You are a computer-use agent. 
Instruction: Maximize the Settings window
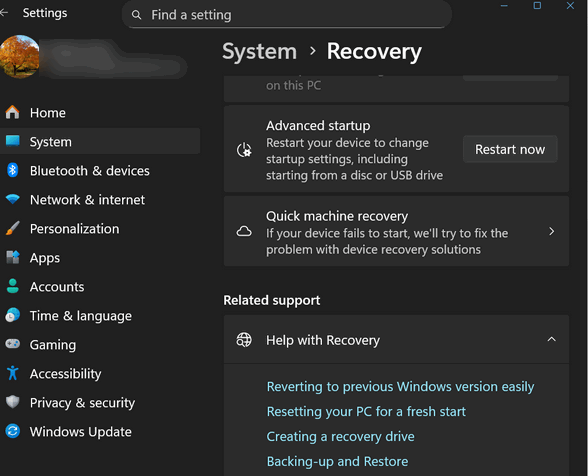tap(537, 5)
